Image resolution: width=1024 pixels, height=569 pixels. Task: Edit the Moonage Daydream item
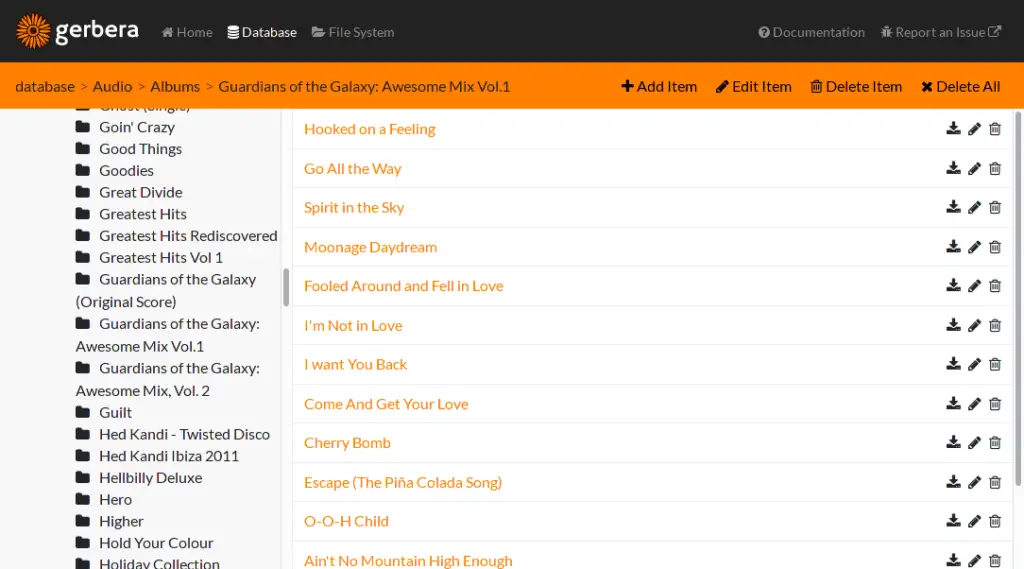coord(974,247)
